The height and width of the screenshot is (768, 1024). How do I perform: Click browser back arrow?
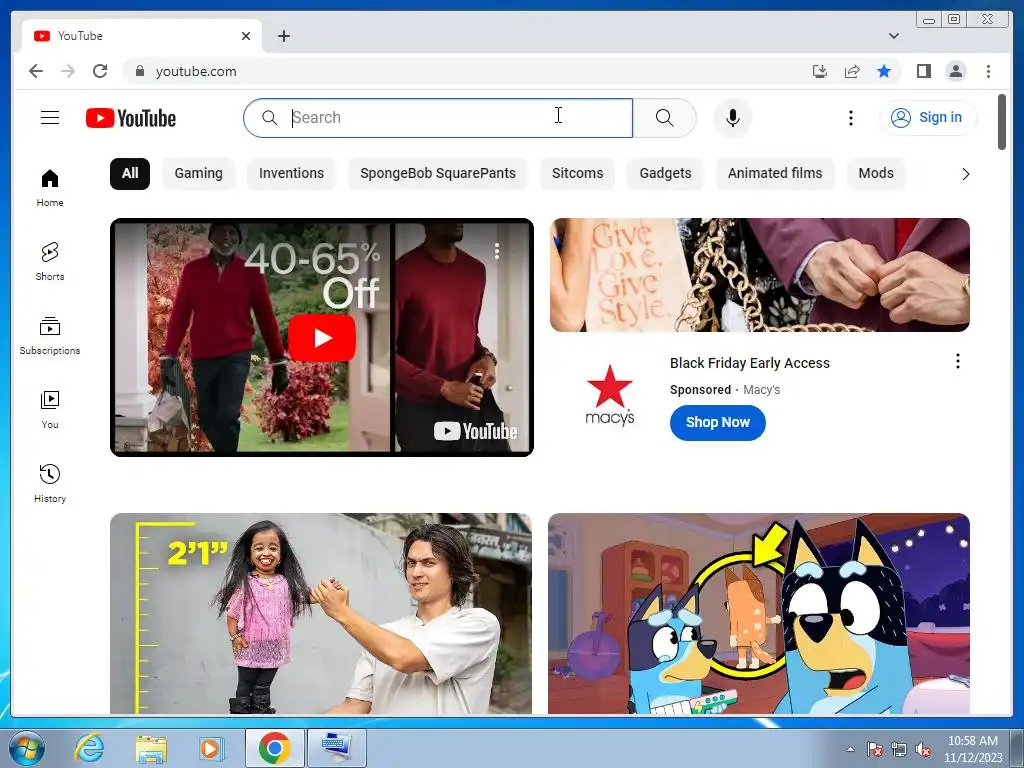tap(36, 71)
